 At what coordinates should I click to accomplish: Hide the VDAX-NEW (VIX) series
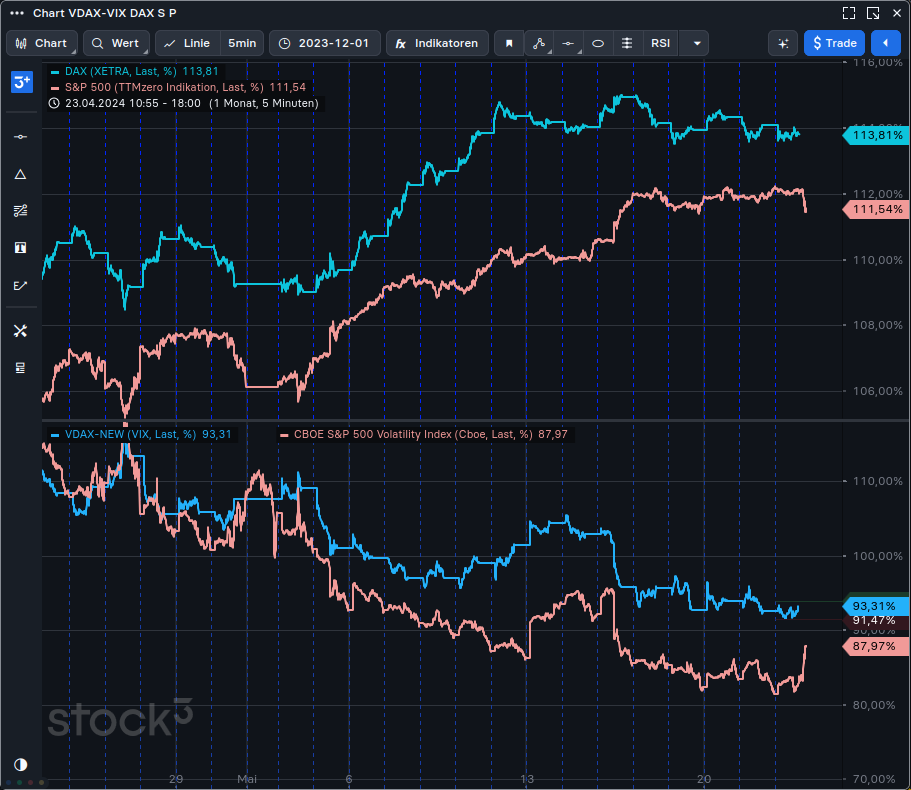52,434
